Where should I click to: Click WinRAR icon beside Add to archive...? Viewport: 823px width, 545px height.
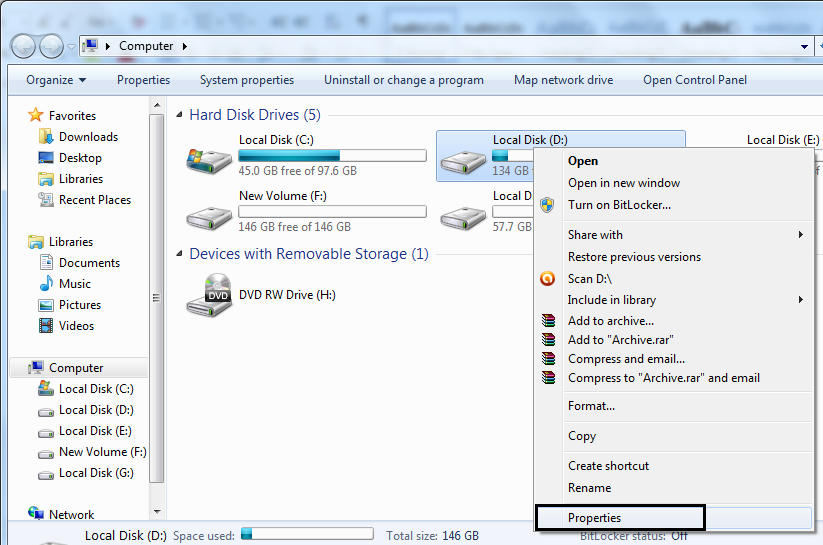coord(548,320)
